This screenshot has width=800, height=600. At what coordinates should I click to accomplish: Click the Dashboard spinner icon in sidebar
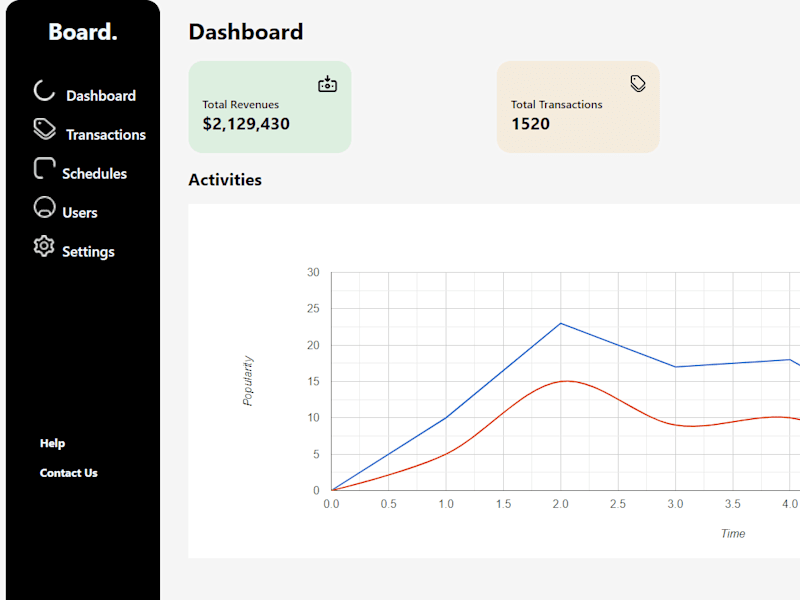[44, 90]
